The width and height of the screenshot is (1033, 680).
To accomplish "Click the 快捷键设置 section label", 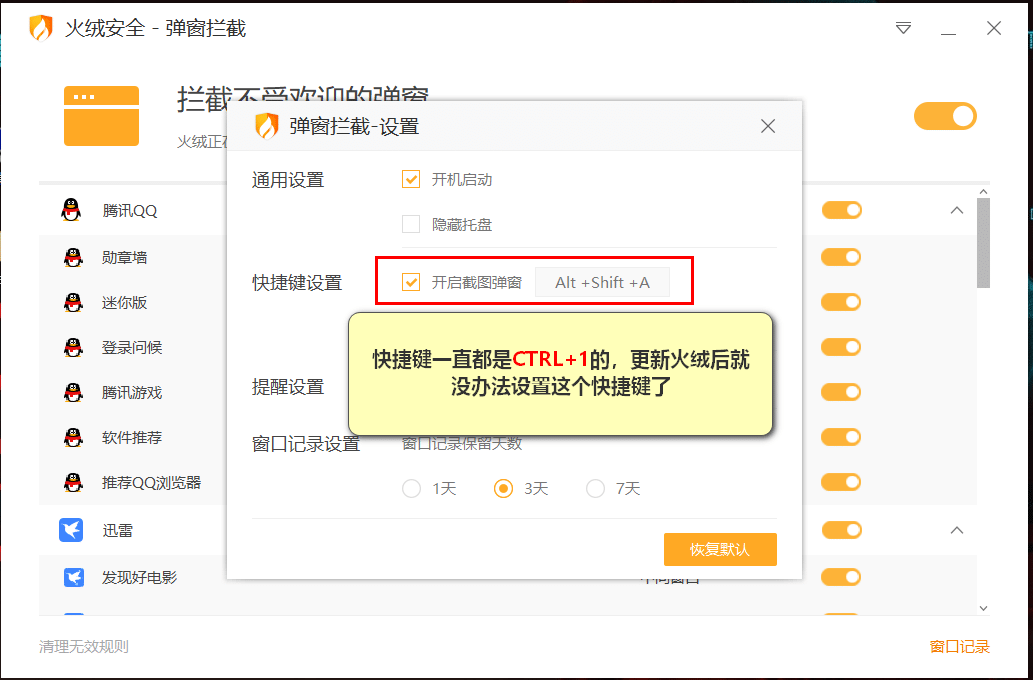I will coord(297,283).
